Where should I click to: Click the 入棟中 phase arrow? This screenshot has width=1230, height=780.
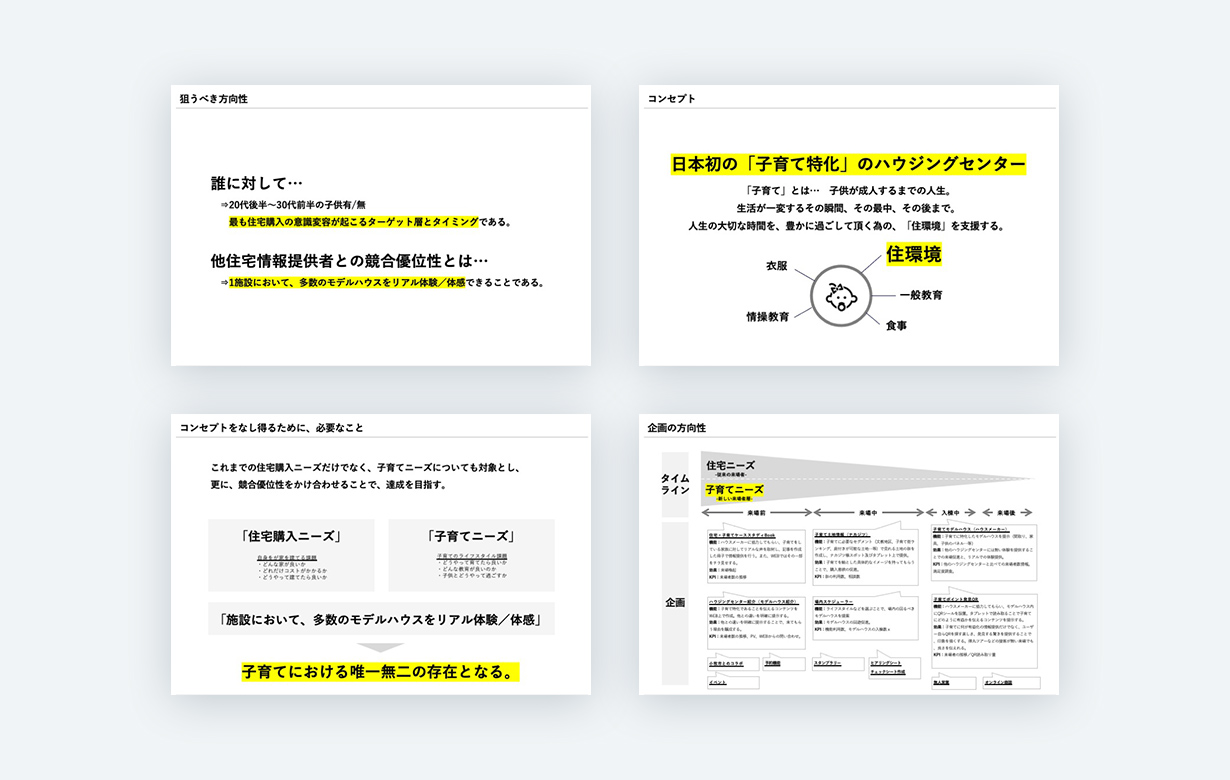point(952,512)
